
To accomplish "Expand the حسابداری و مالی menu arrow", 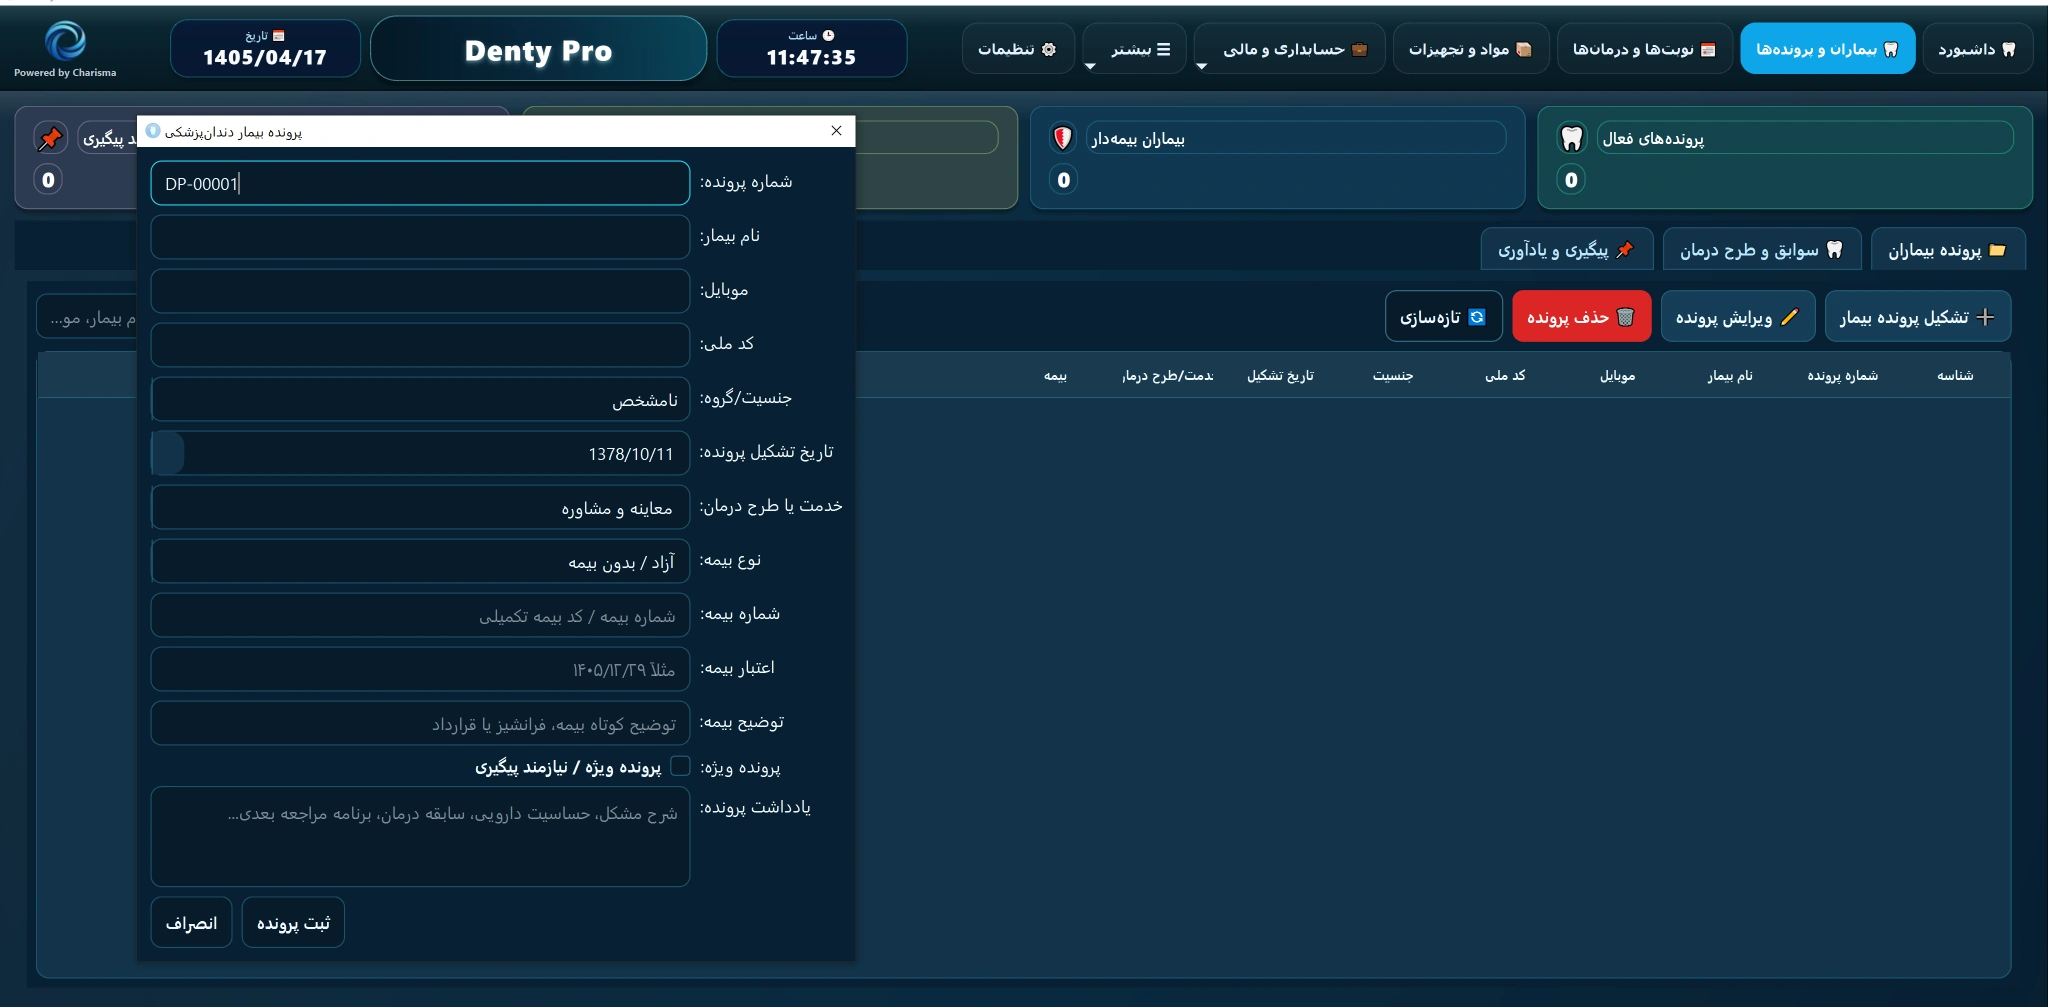I will (1201, 67).
